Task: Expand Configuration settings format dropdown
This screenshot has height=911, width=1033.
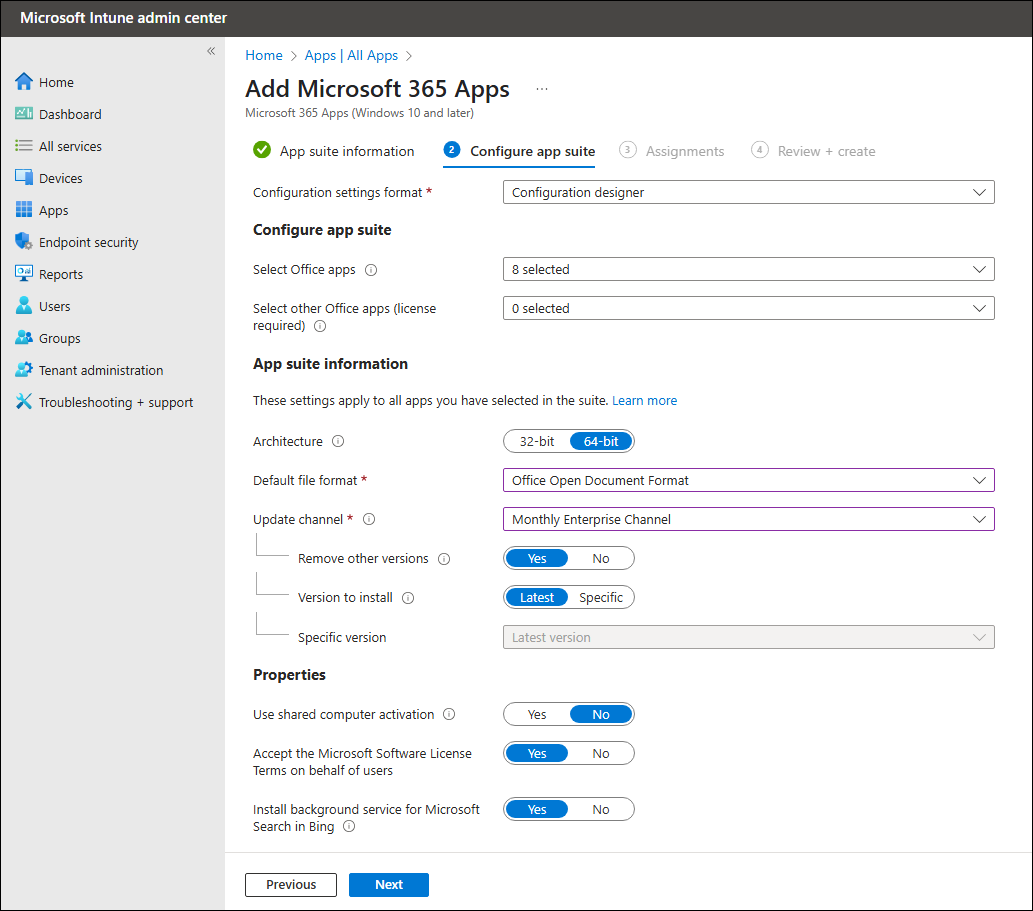Action: click(748, 192)
